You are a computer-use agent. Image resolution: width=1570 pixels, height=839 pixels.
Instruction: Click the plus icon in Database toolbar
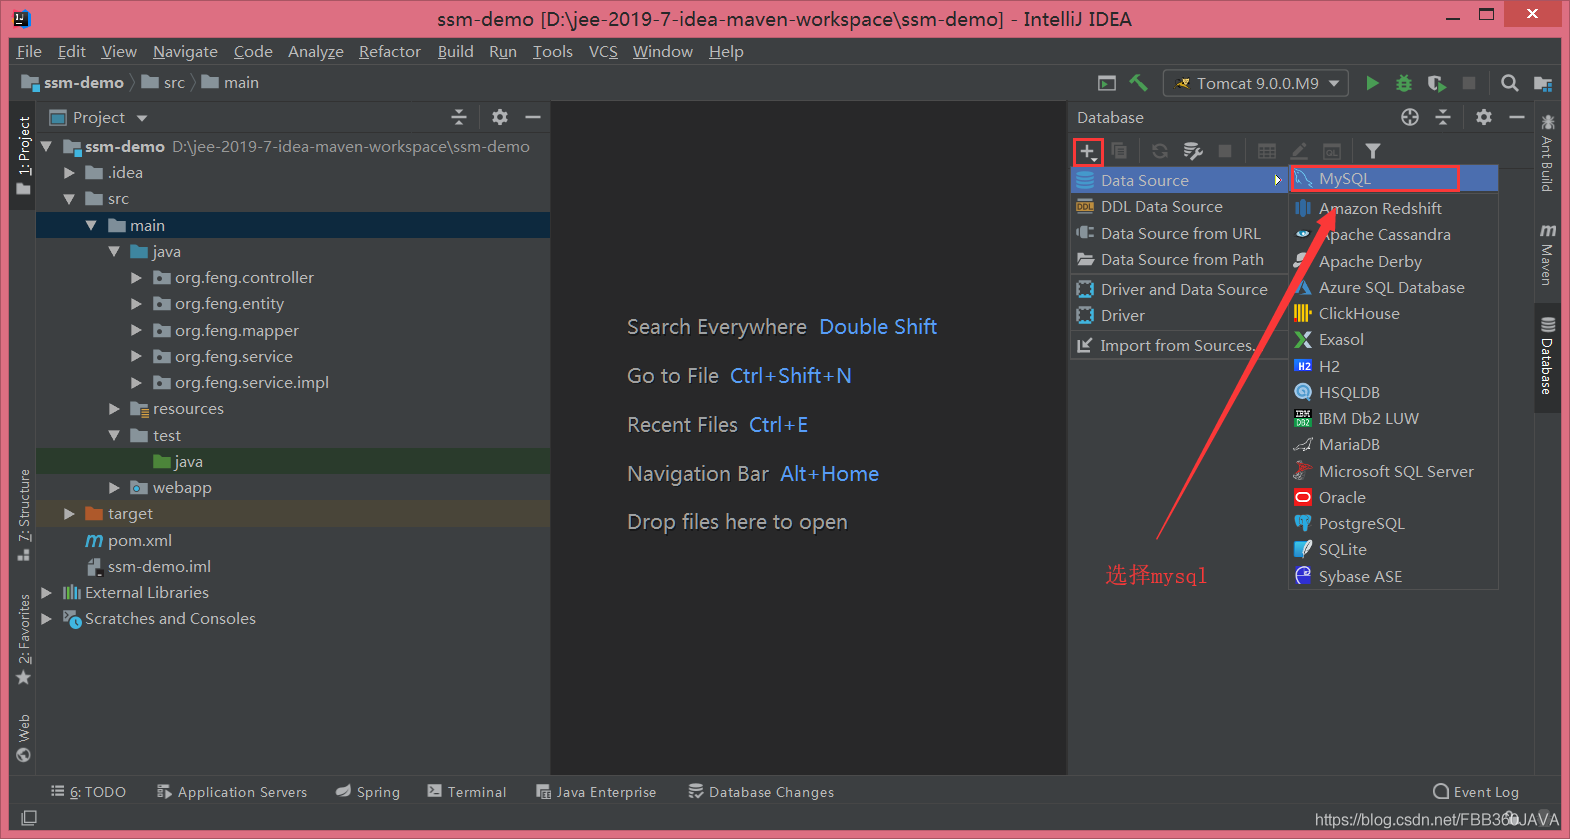[1088, 151]
